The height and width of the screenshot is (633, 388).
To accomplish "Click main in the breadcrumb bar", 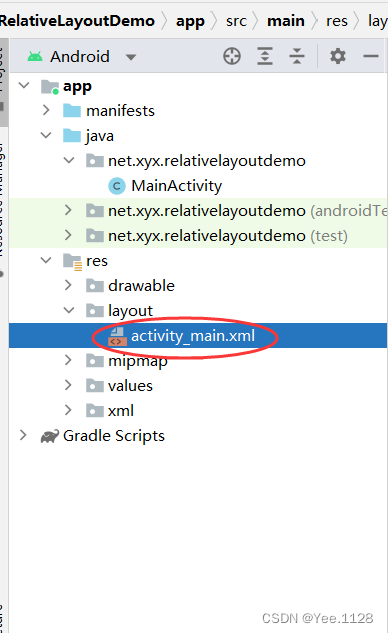I will [x=286, y=21].
